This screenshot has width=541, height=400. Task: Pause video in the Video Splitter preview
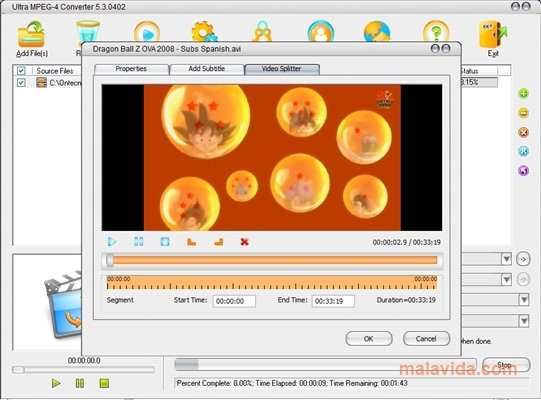(138, 242)
